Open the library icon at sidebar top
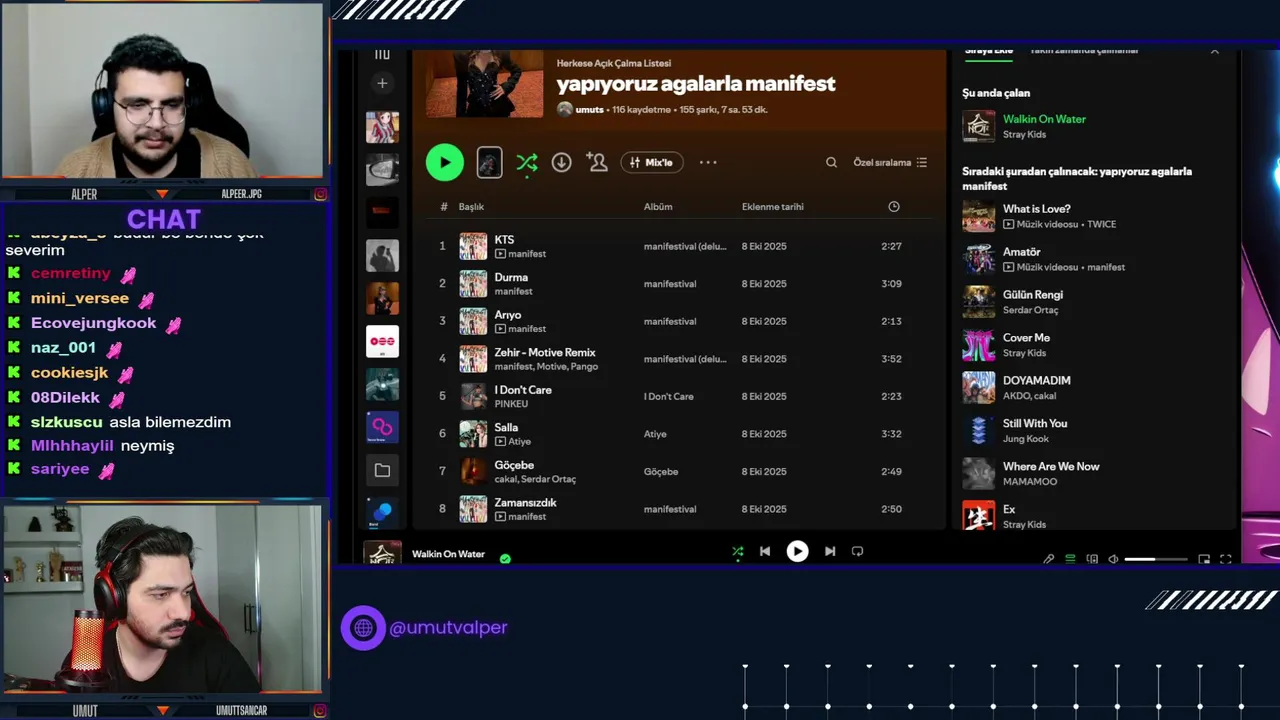 point(382,54)
